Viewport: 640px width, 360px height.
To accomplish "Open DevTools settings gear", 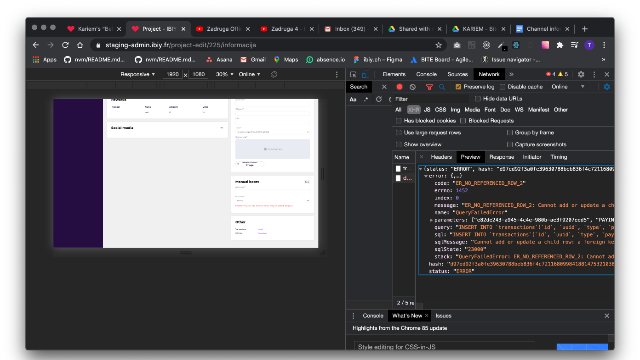I will pyautogui.click(x=581, y=74).
